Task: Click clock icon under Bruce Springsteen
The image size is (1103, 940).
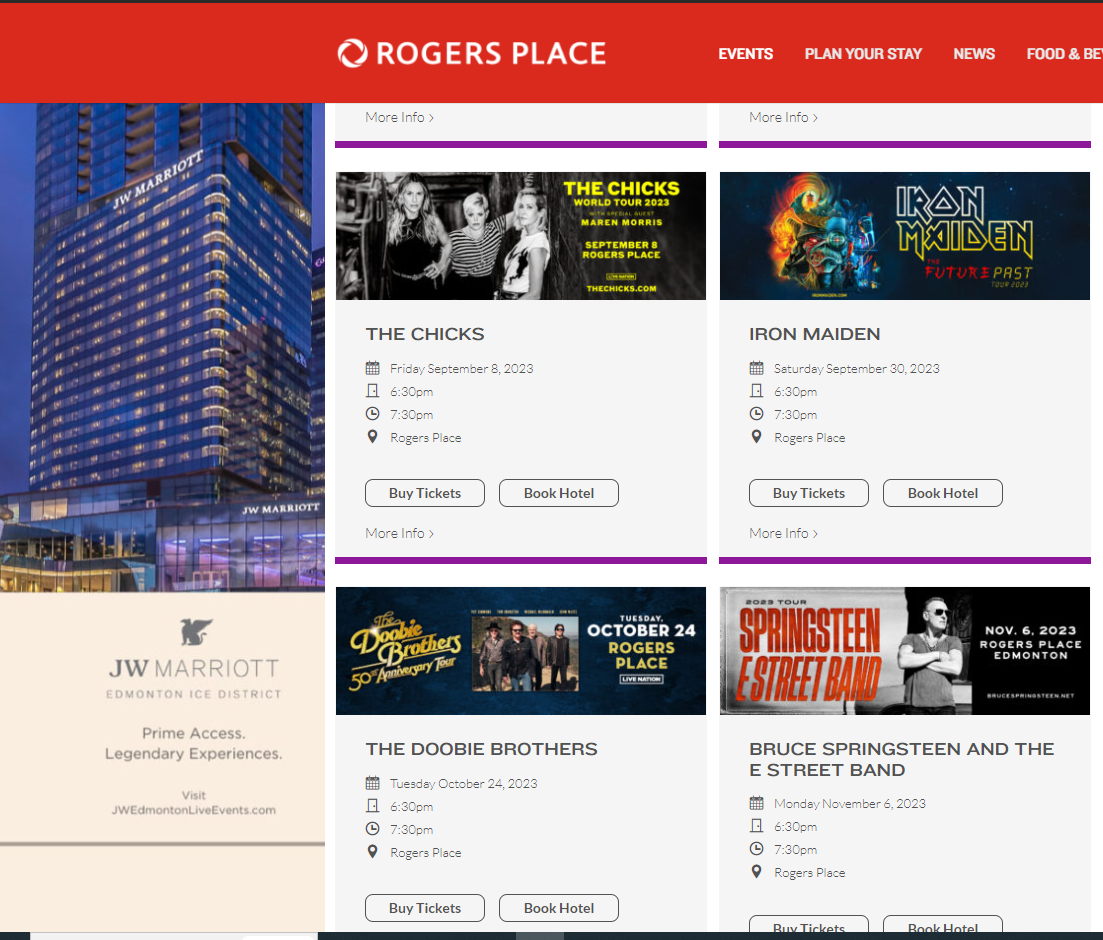Action: [756, 849]
